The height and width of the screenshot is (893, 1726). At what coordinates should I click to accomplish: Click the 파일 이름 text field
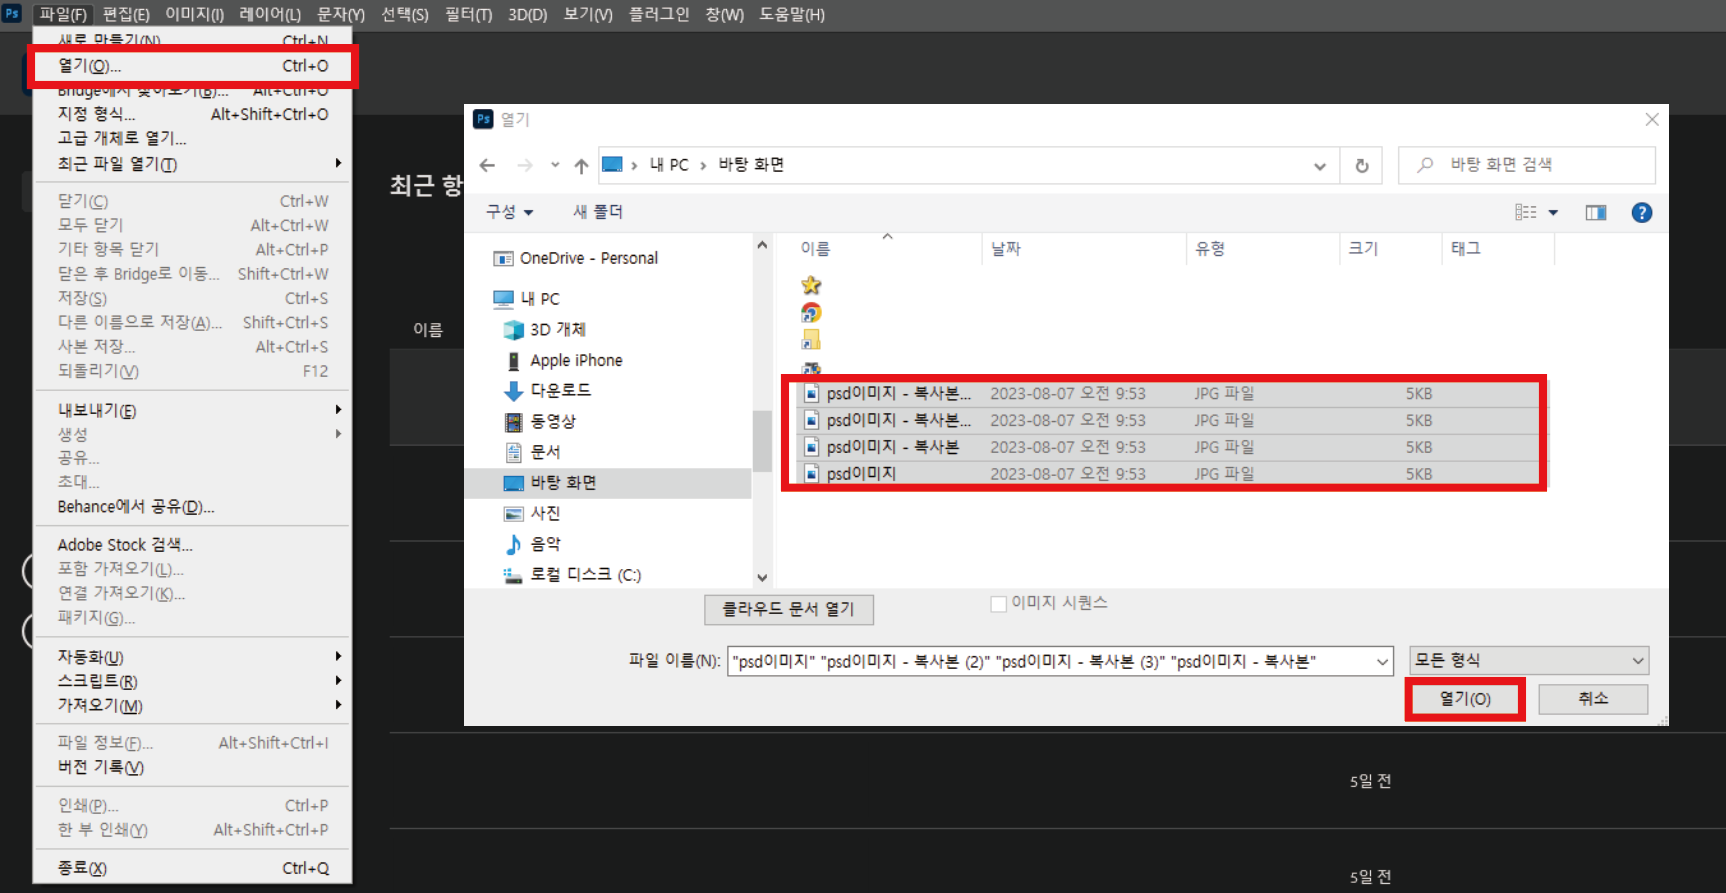[x=1050, y=661]
